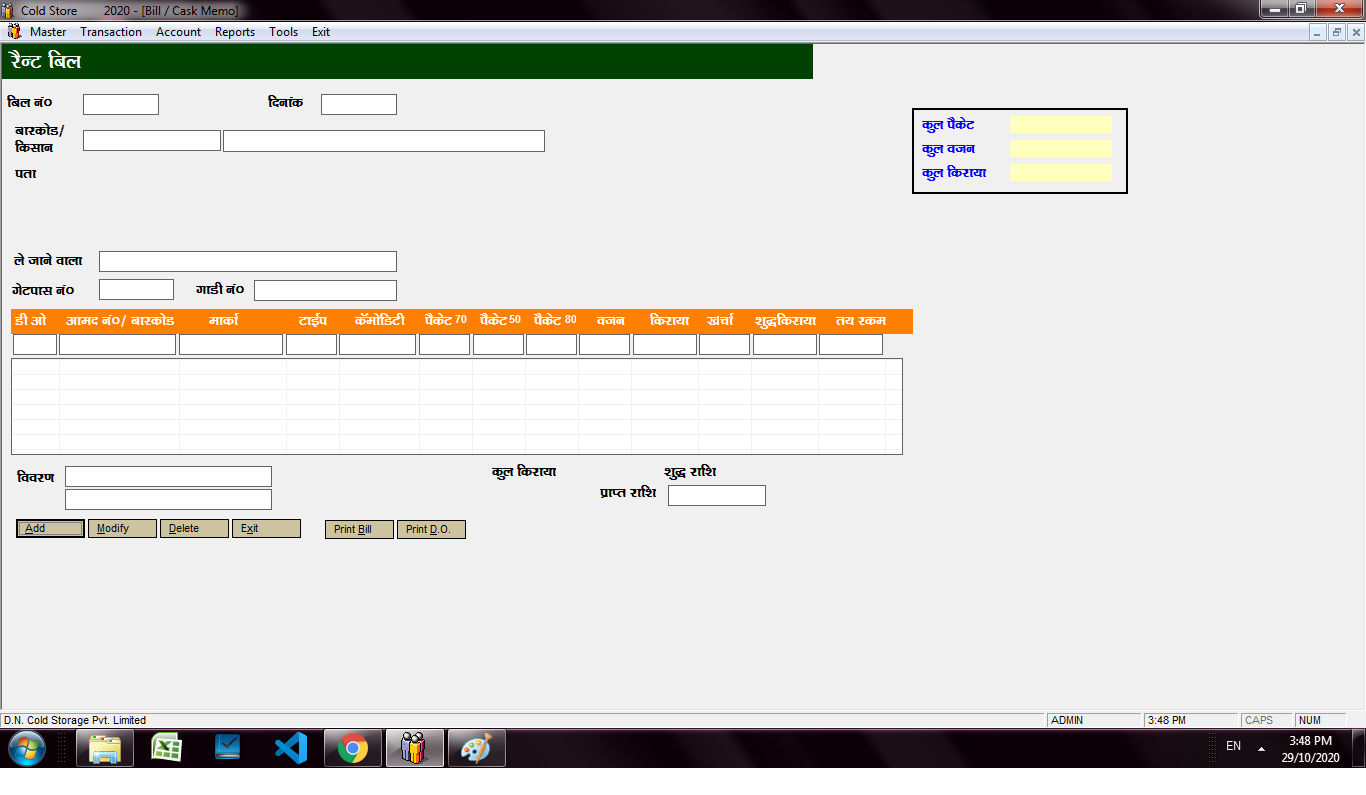
Task: Open the Transaction menu
Action: [111, 32]
